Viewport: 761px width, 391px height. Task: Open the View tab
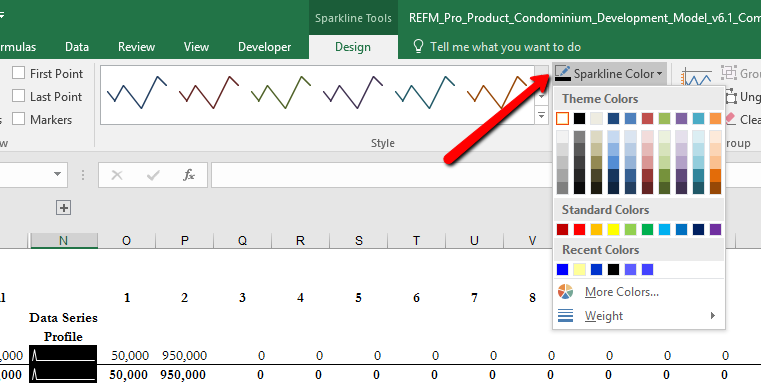(x=196, y=47)
